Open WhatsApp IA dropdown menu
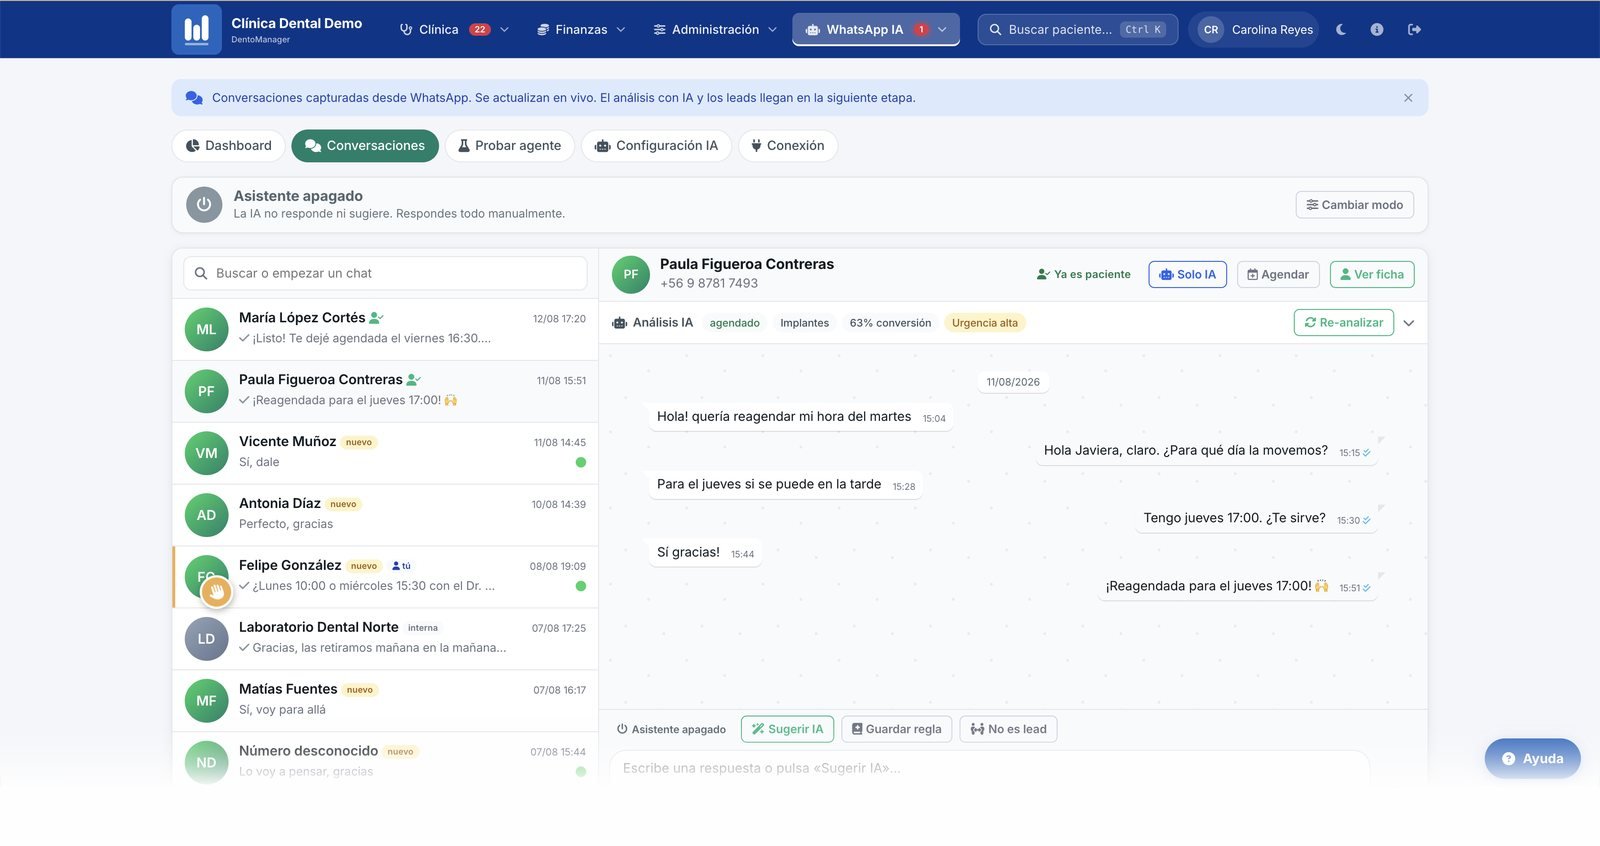The image size is (1600, 846). click(x=876, y=29)
